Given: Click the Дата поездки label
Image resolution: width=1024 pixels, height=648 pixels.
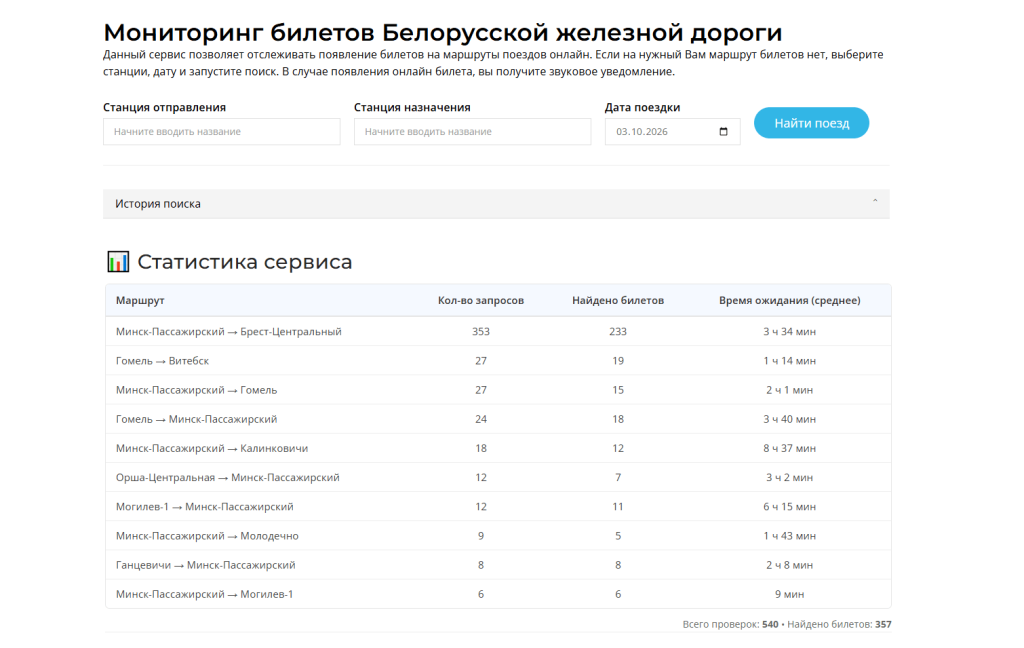Looking at the screenshot, I should tap(642, 107).
